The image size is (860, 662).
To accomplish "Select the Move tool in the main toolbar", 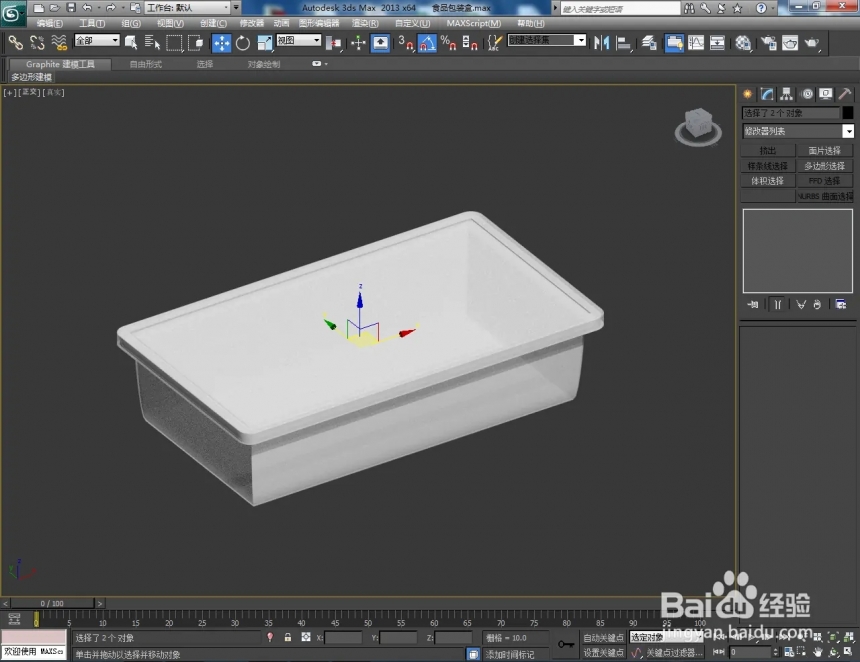I will [222, 43].
